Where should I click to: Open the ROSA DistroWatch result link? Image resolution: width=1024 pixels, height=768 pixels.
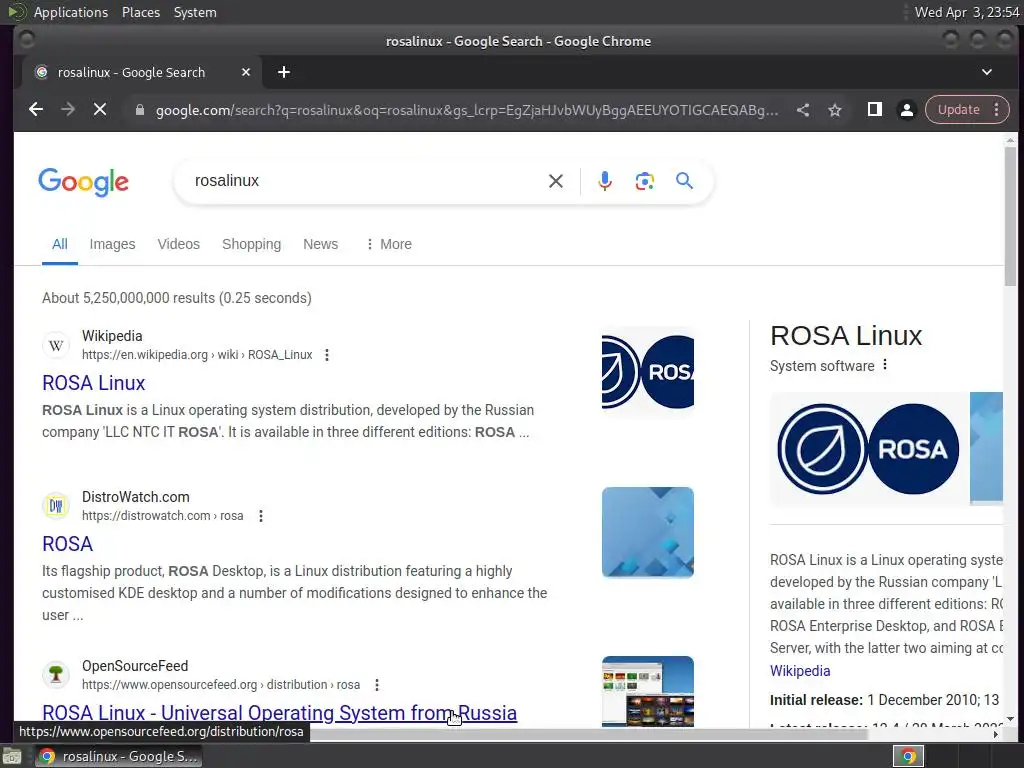pyautogui.click(x=67, y=544)
